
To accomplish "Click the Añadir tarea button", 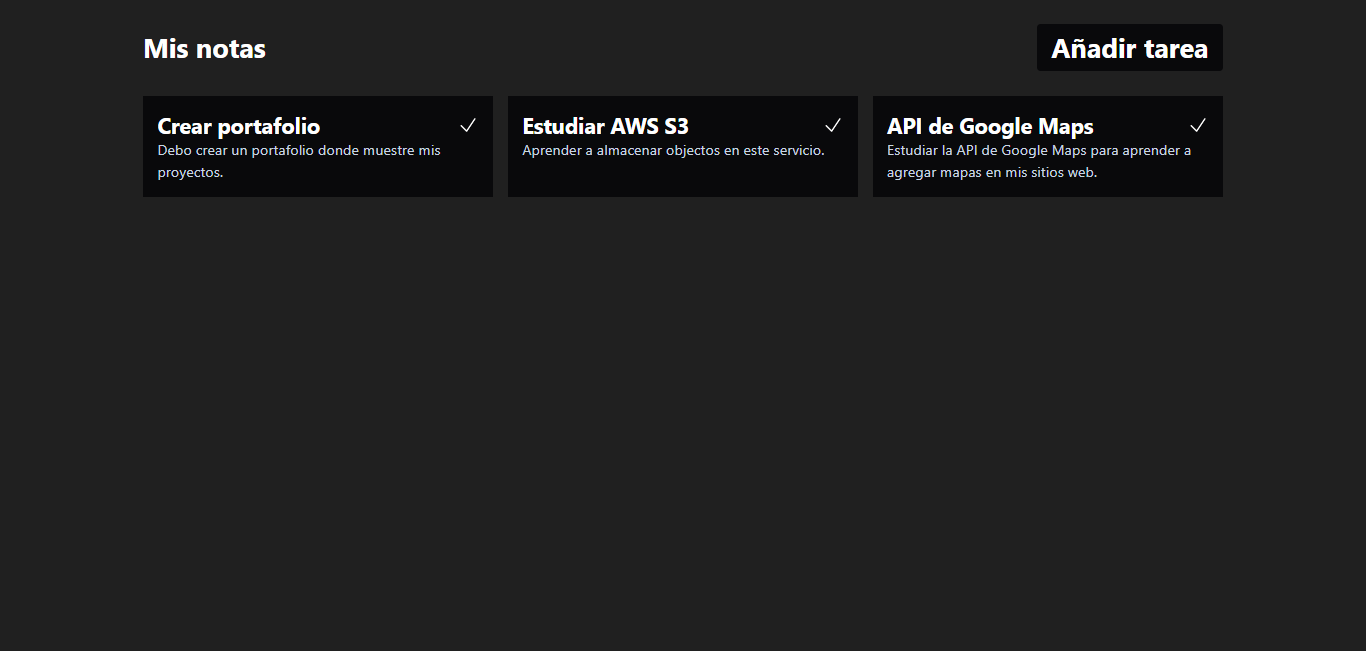I will (x=1129, y=48).
